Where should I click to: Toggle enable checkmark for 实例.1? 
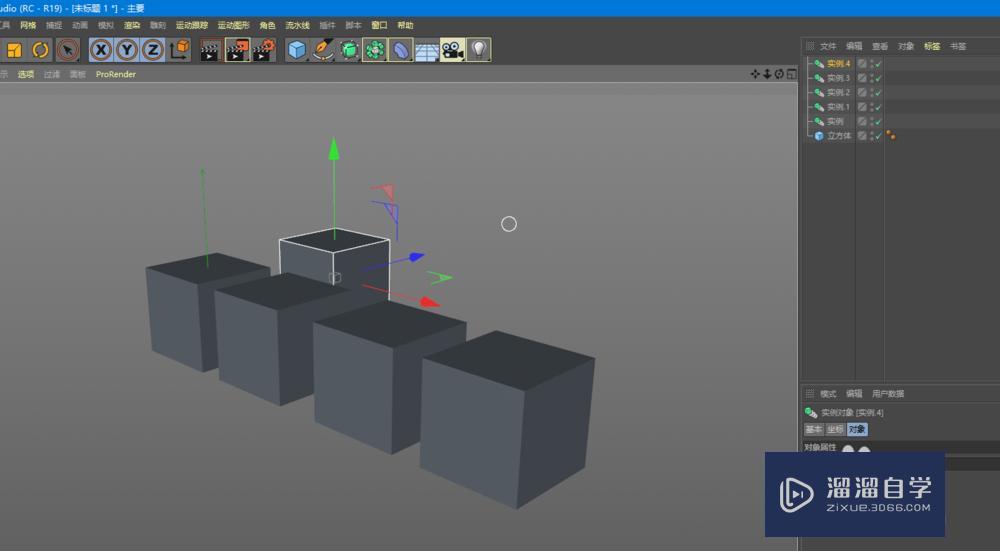(878, 107)
